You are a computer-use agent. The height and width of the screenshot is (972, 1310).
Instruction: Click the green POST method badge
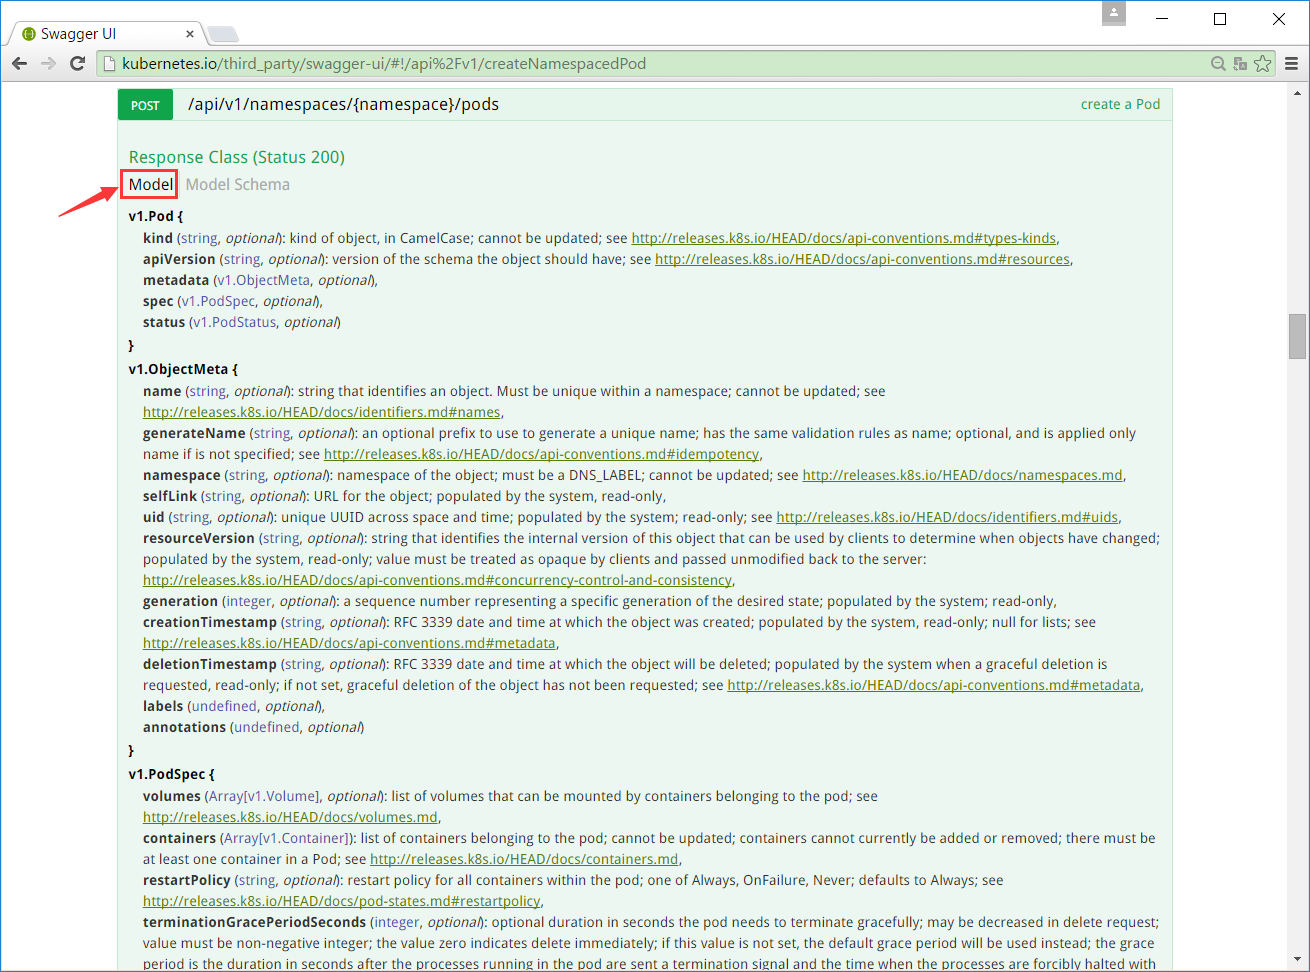[145, 105]
